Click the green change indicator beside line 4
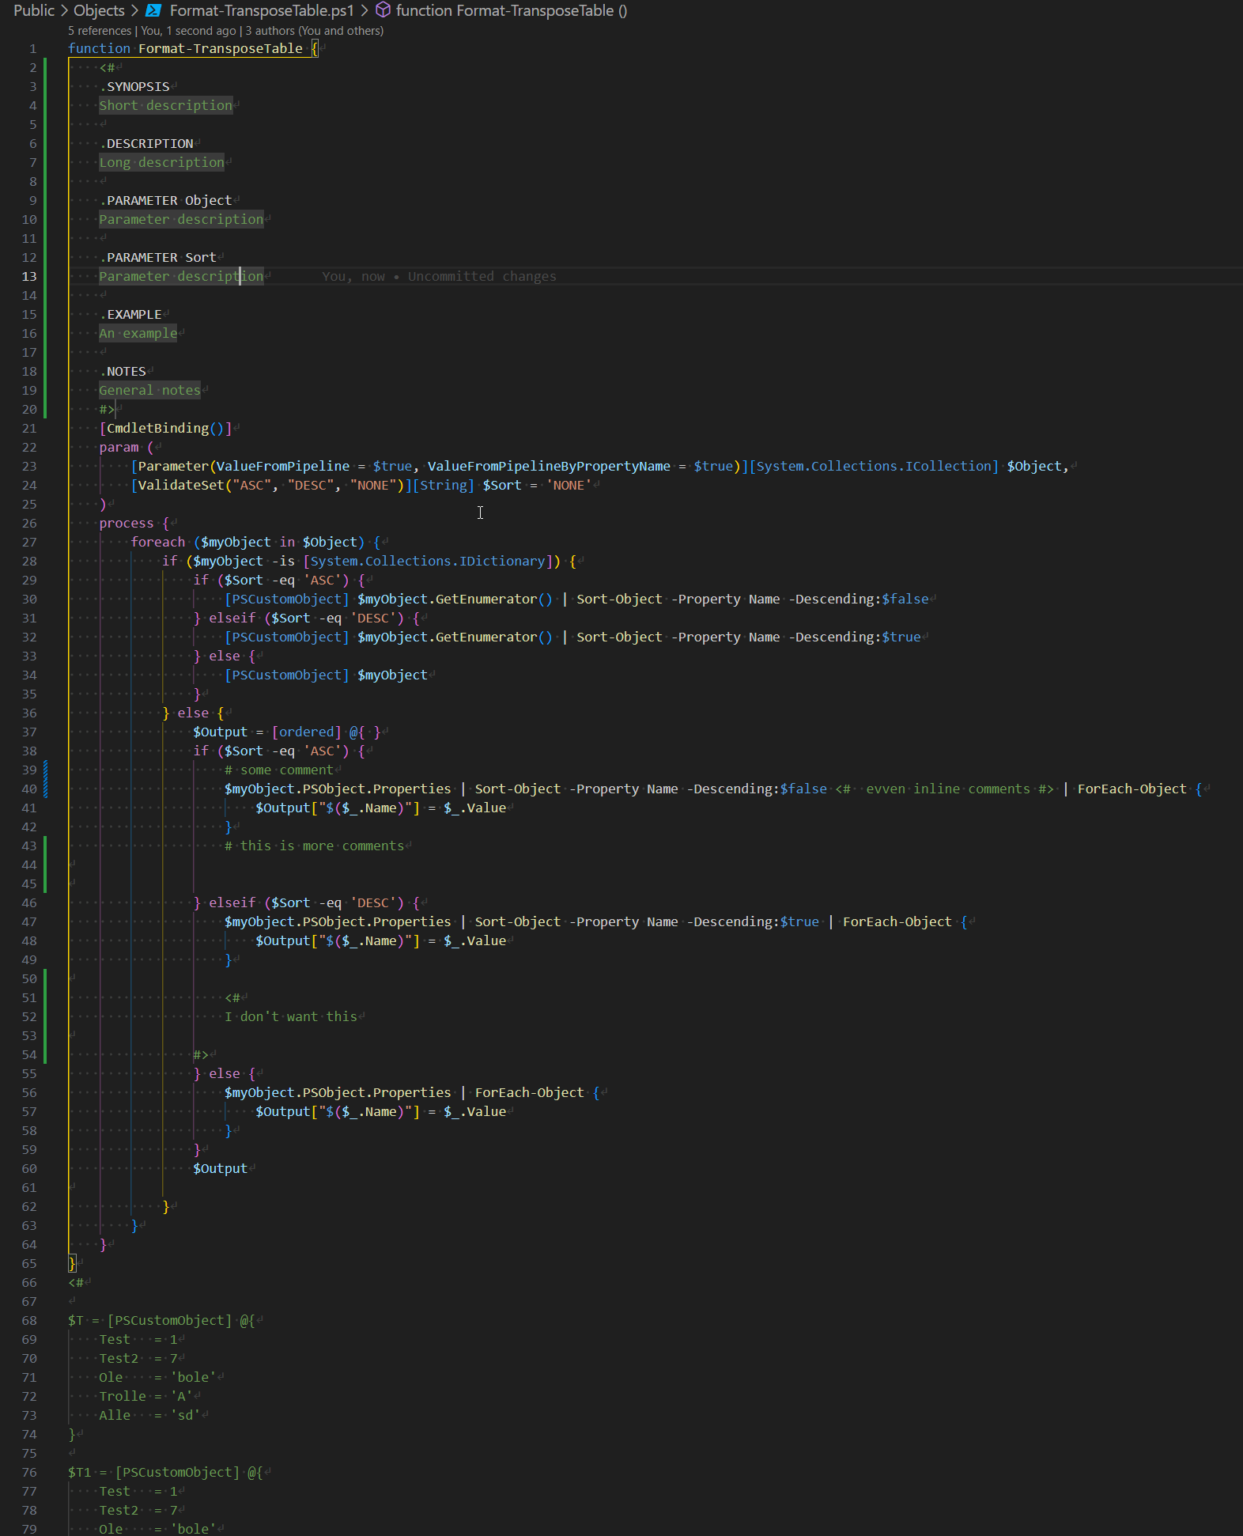The width and height of the screenshot is (1243, 1536). [46, 104]
